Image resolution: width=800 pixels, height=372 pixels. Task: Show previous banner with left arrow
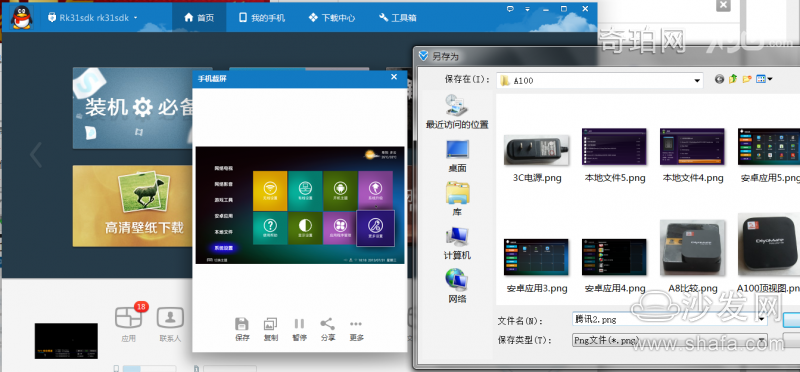36,155
